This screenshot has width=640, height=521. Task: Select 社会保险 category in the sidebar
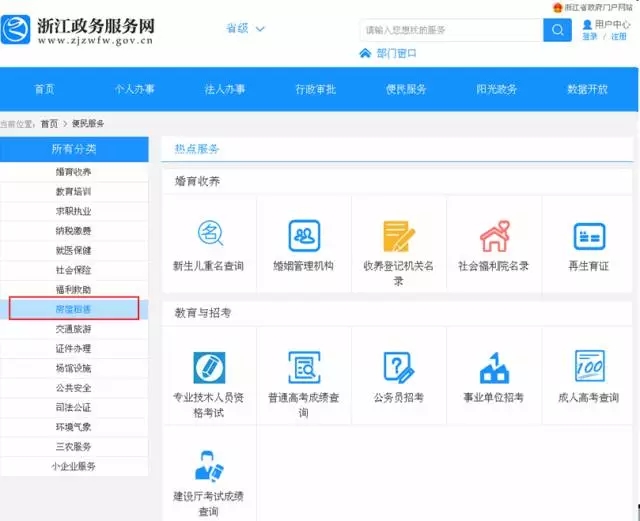click(73, 270)
